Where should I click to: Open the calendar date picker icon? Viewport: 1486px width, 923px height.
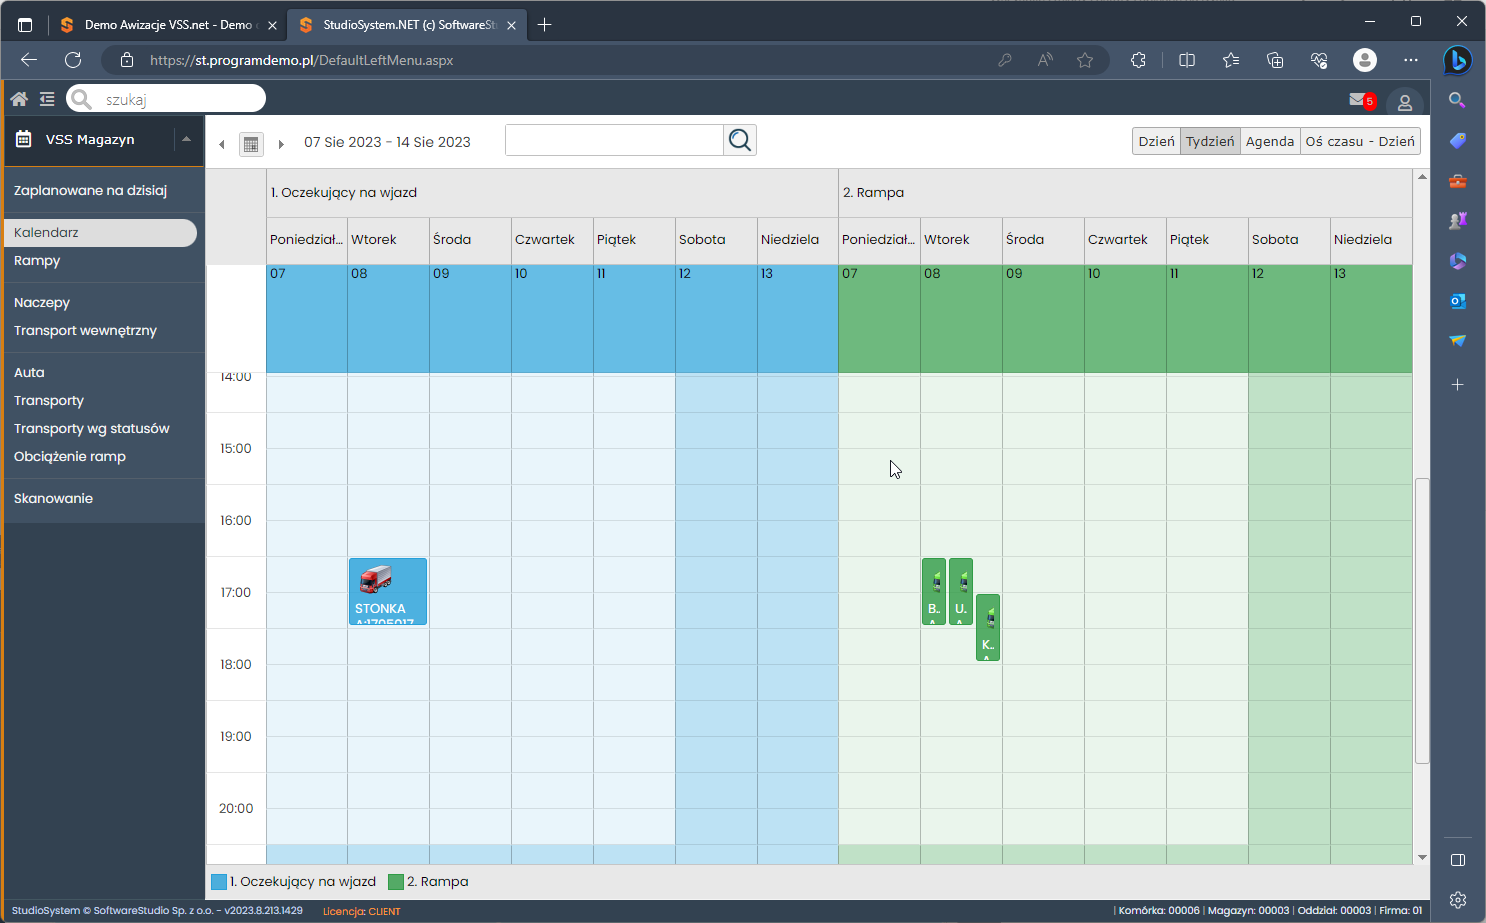coord(251,144)
